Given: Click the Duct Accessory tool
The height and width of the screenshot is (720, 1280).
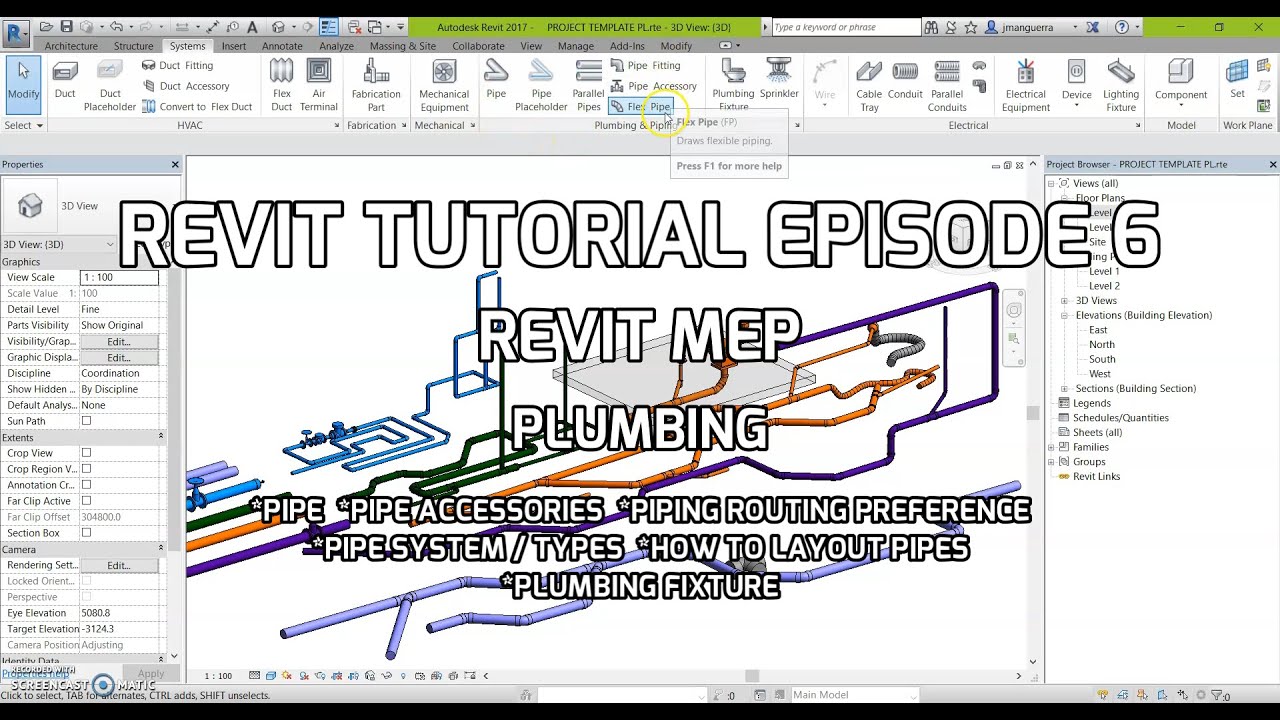Looking at the screenshot, I should pyautogui.click(x=185, y=86).
